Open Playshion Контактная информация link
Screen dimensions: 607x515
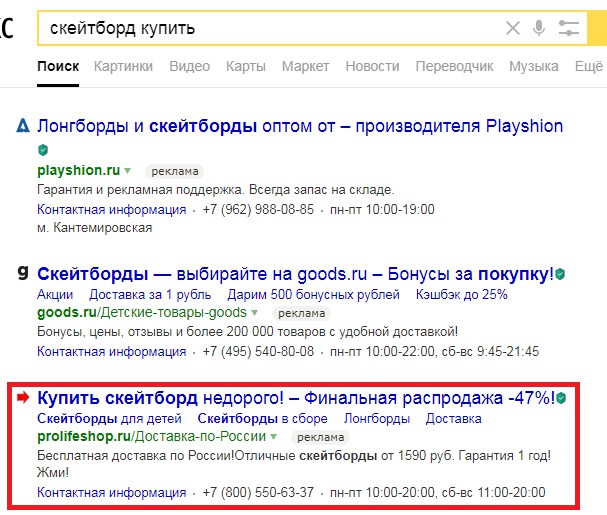point(111,209)
